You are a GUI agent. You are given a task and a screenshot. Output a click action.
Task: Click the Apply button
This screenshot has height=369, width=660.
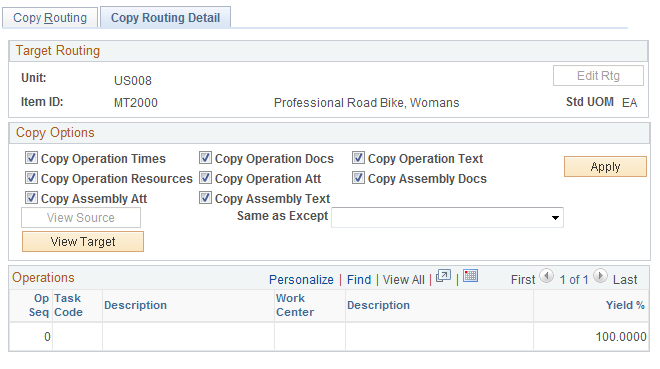pos(605,167)
